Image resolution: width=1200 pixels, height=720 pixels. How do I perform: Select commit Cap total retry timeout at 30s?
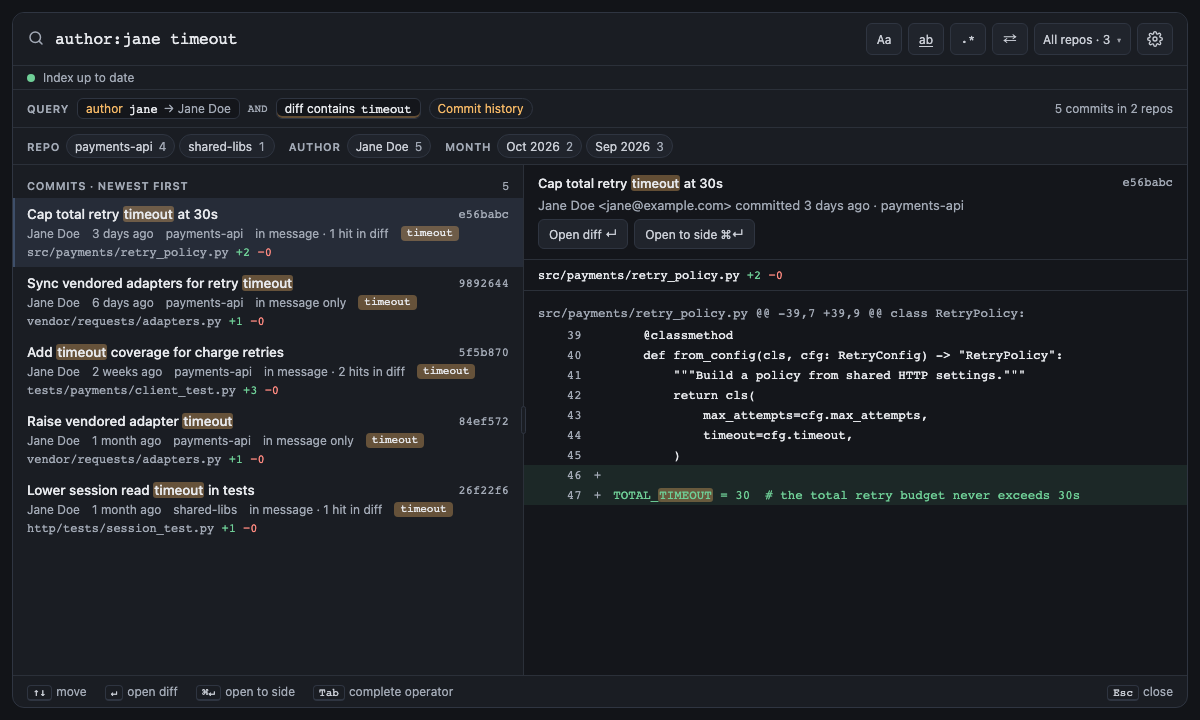point(268,232)
